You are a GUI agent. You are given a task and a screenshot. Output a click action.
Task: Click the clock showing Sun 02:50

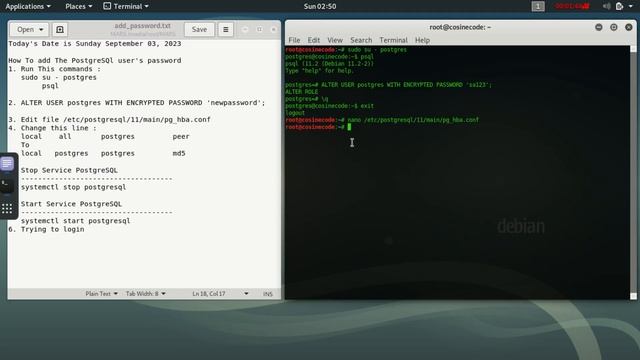coord(320,6)
